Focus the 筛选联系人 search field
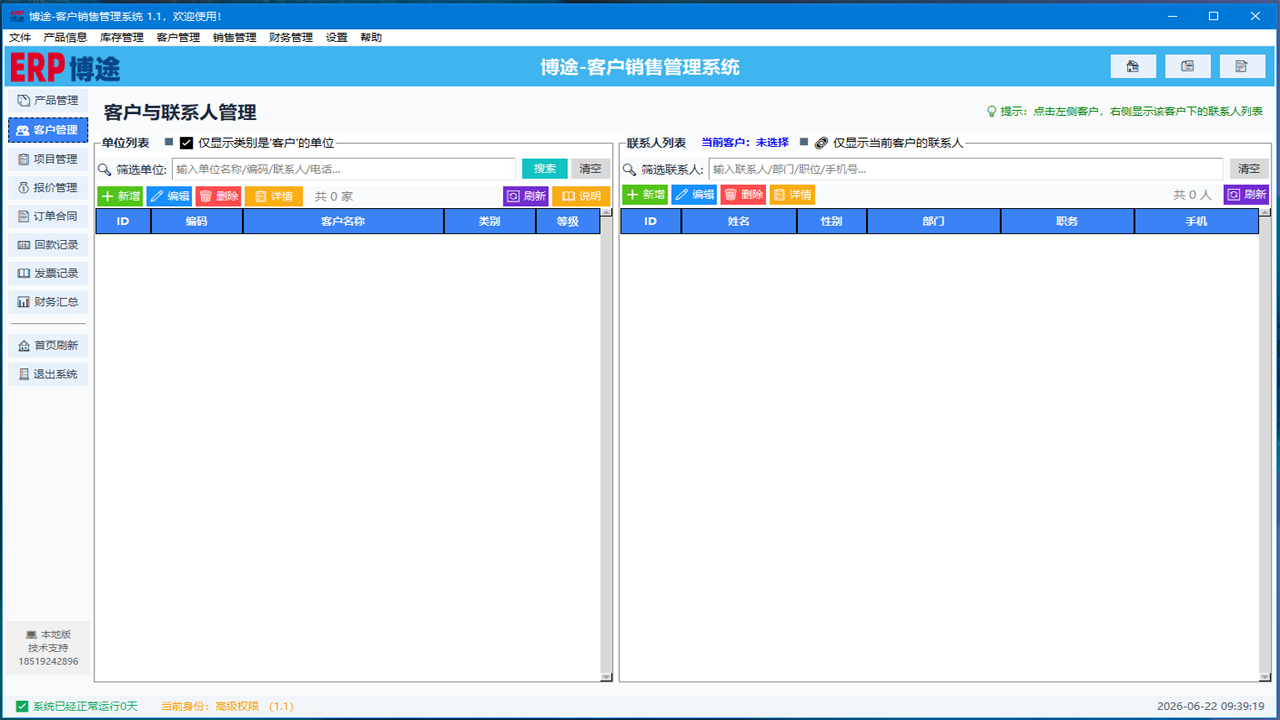 [x=966, y=169]
